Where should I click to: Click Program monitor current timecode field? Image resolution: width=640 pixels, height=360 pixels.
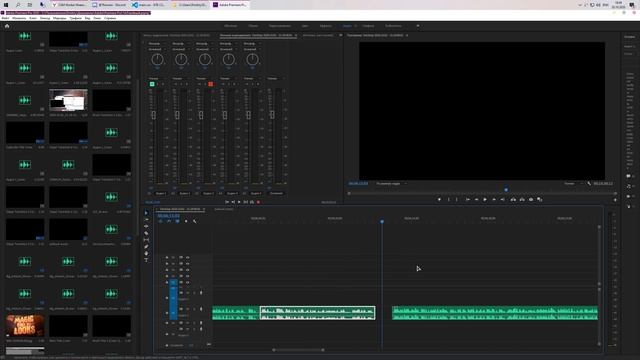pos(358,184)
